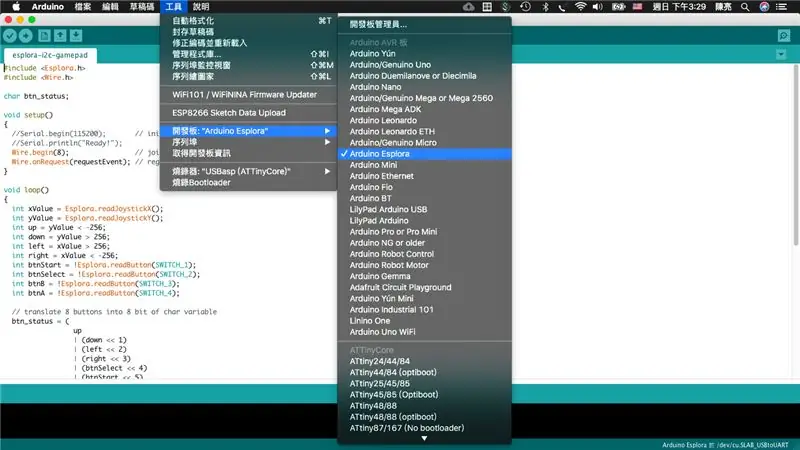This screenshot has height=450, width=800.
Task: Select 取得開發板資訊
Action: pos(248,154)
